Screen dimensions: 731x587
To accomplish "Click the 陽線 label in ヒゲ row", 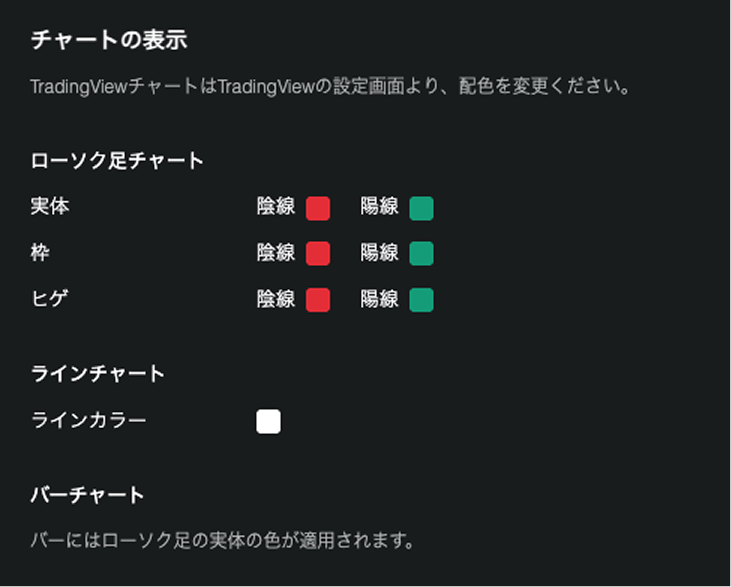I will [x=379, y=299].
